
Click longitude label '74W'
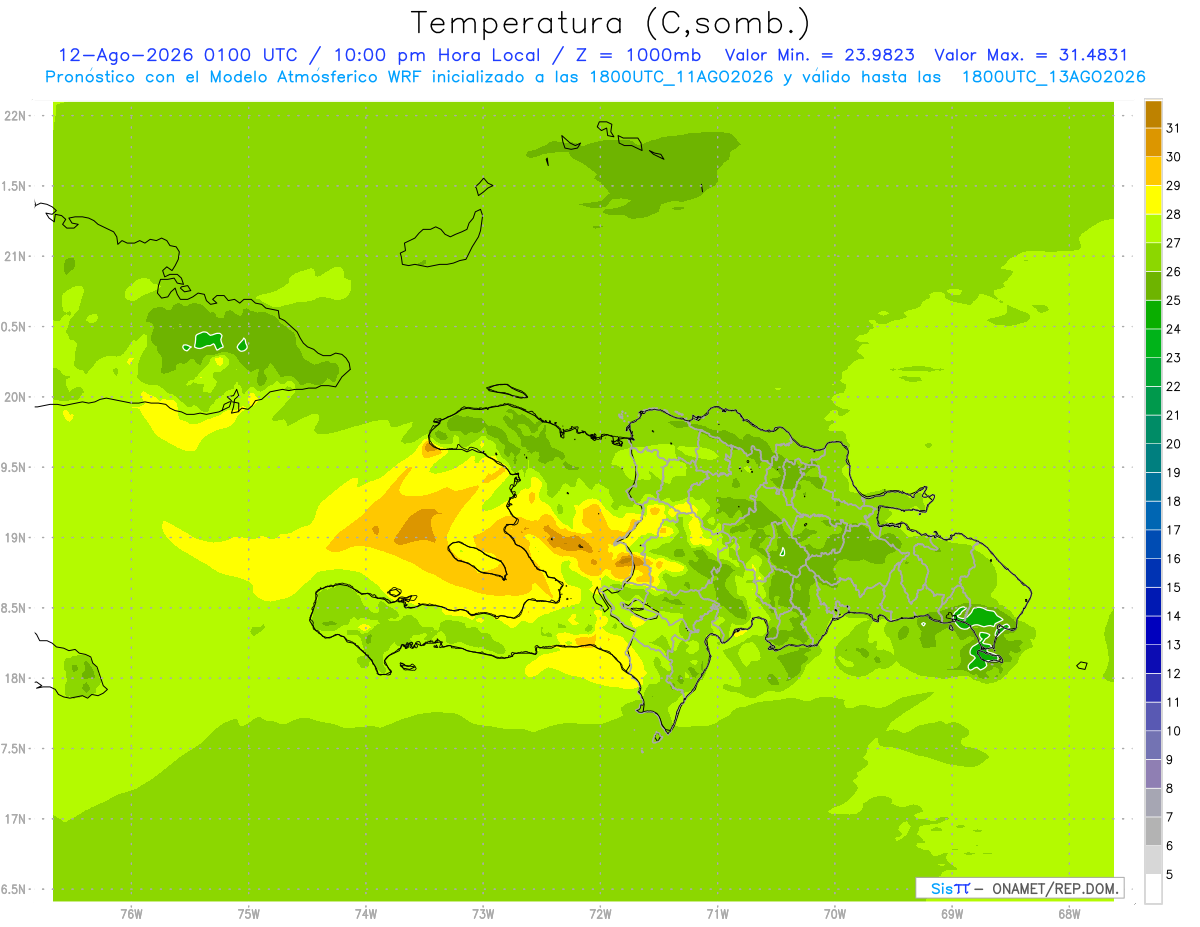coord(365,913)
